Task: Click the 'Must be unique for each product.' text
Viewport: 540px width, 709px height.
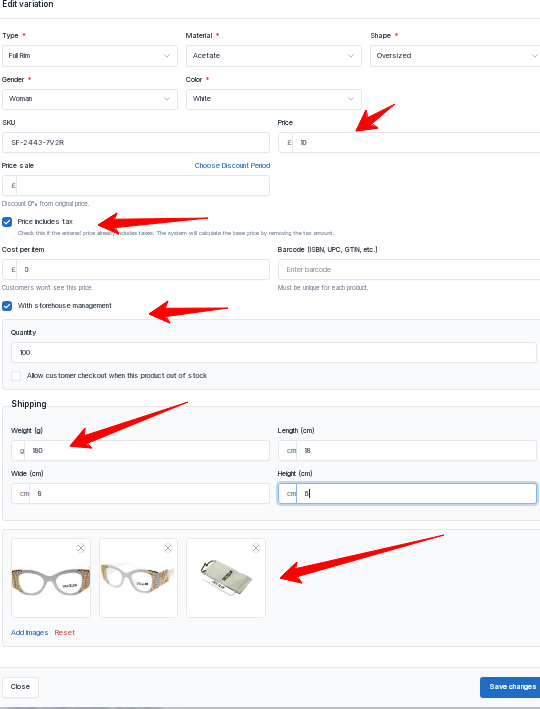Action: coord(323,288)
